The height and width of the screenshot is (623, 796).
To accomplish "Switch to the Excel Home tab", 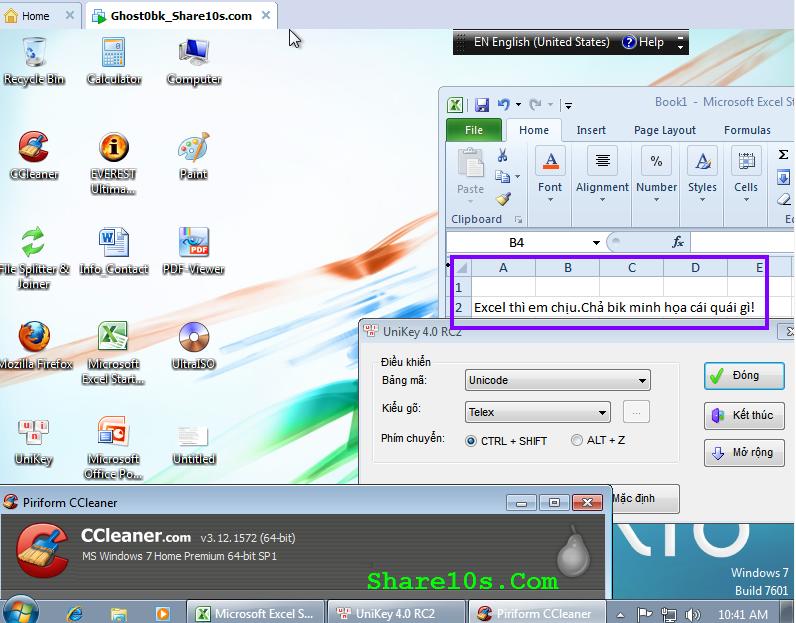I will pos(534,130).
